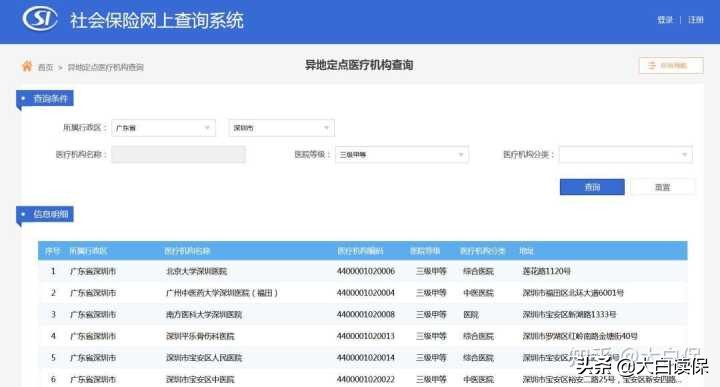This screenshot has width=720, height=387.
Task: Click 中医医院 category cell in row 2
Action: 478,293
